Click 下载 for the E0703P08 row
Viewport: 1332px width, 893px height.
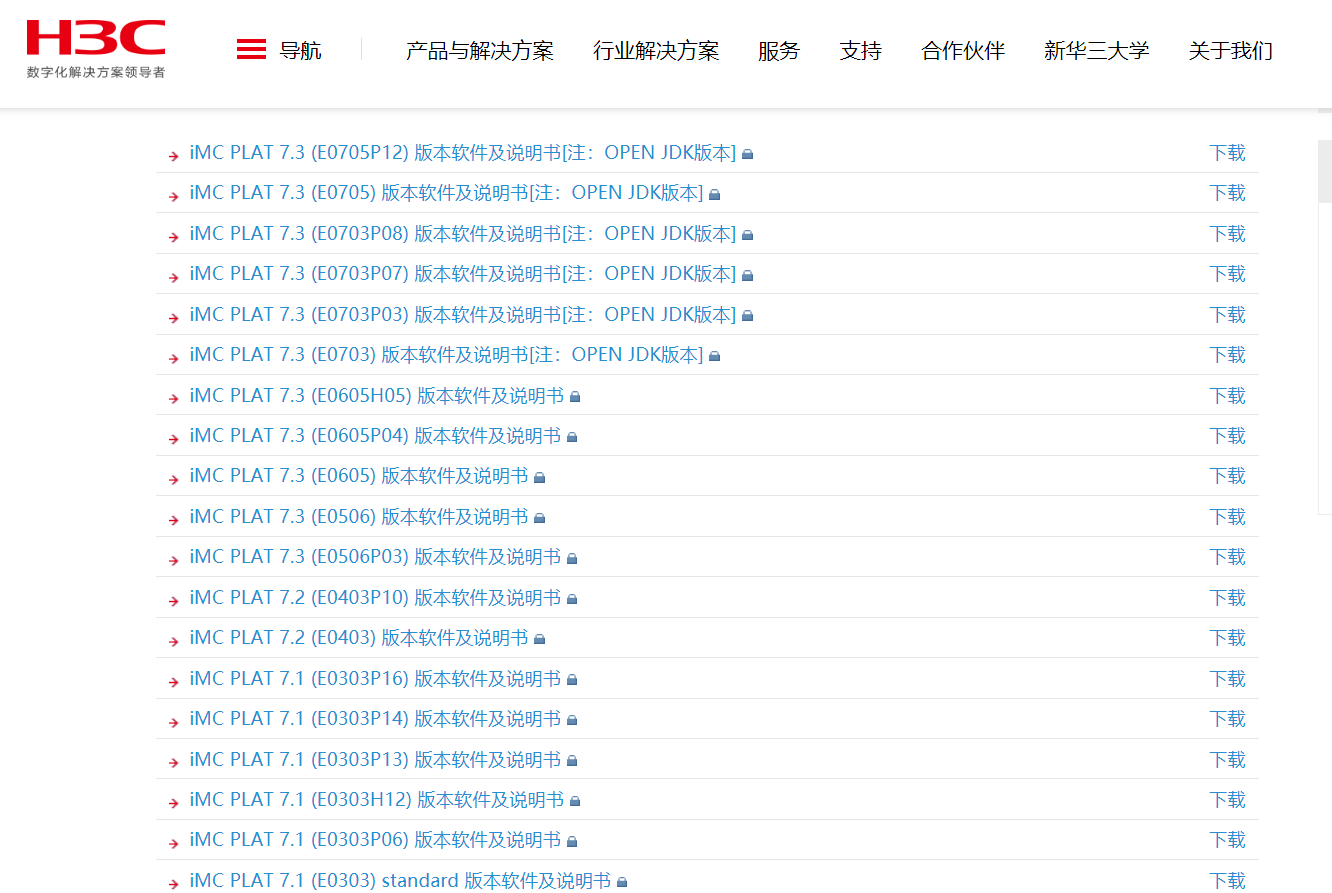[x=1227, y=234]
